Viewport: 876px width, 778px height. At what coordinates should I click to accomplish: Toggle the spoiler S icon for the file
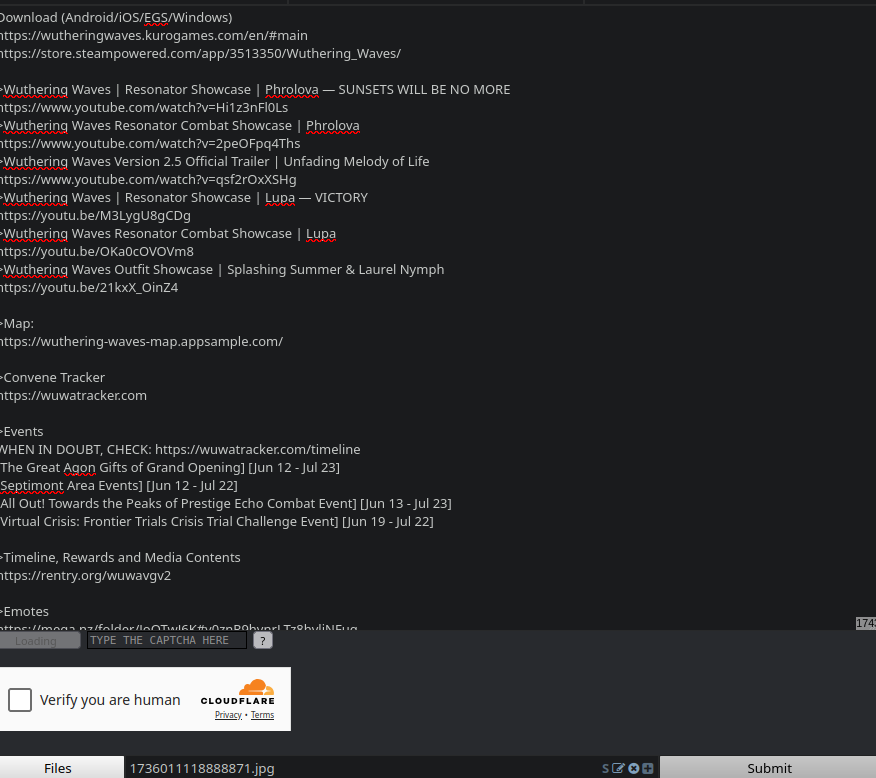click(x=606, y=769)
